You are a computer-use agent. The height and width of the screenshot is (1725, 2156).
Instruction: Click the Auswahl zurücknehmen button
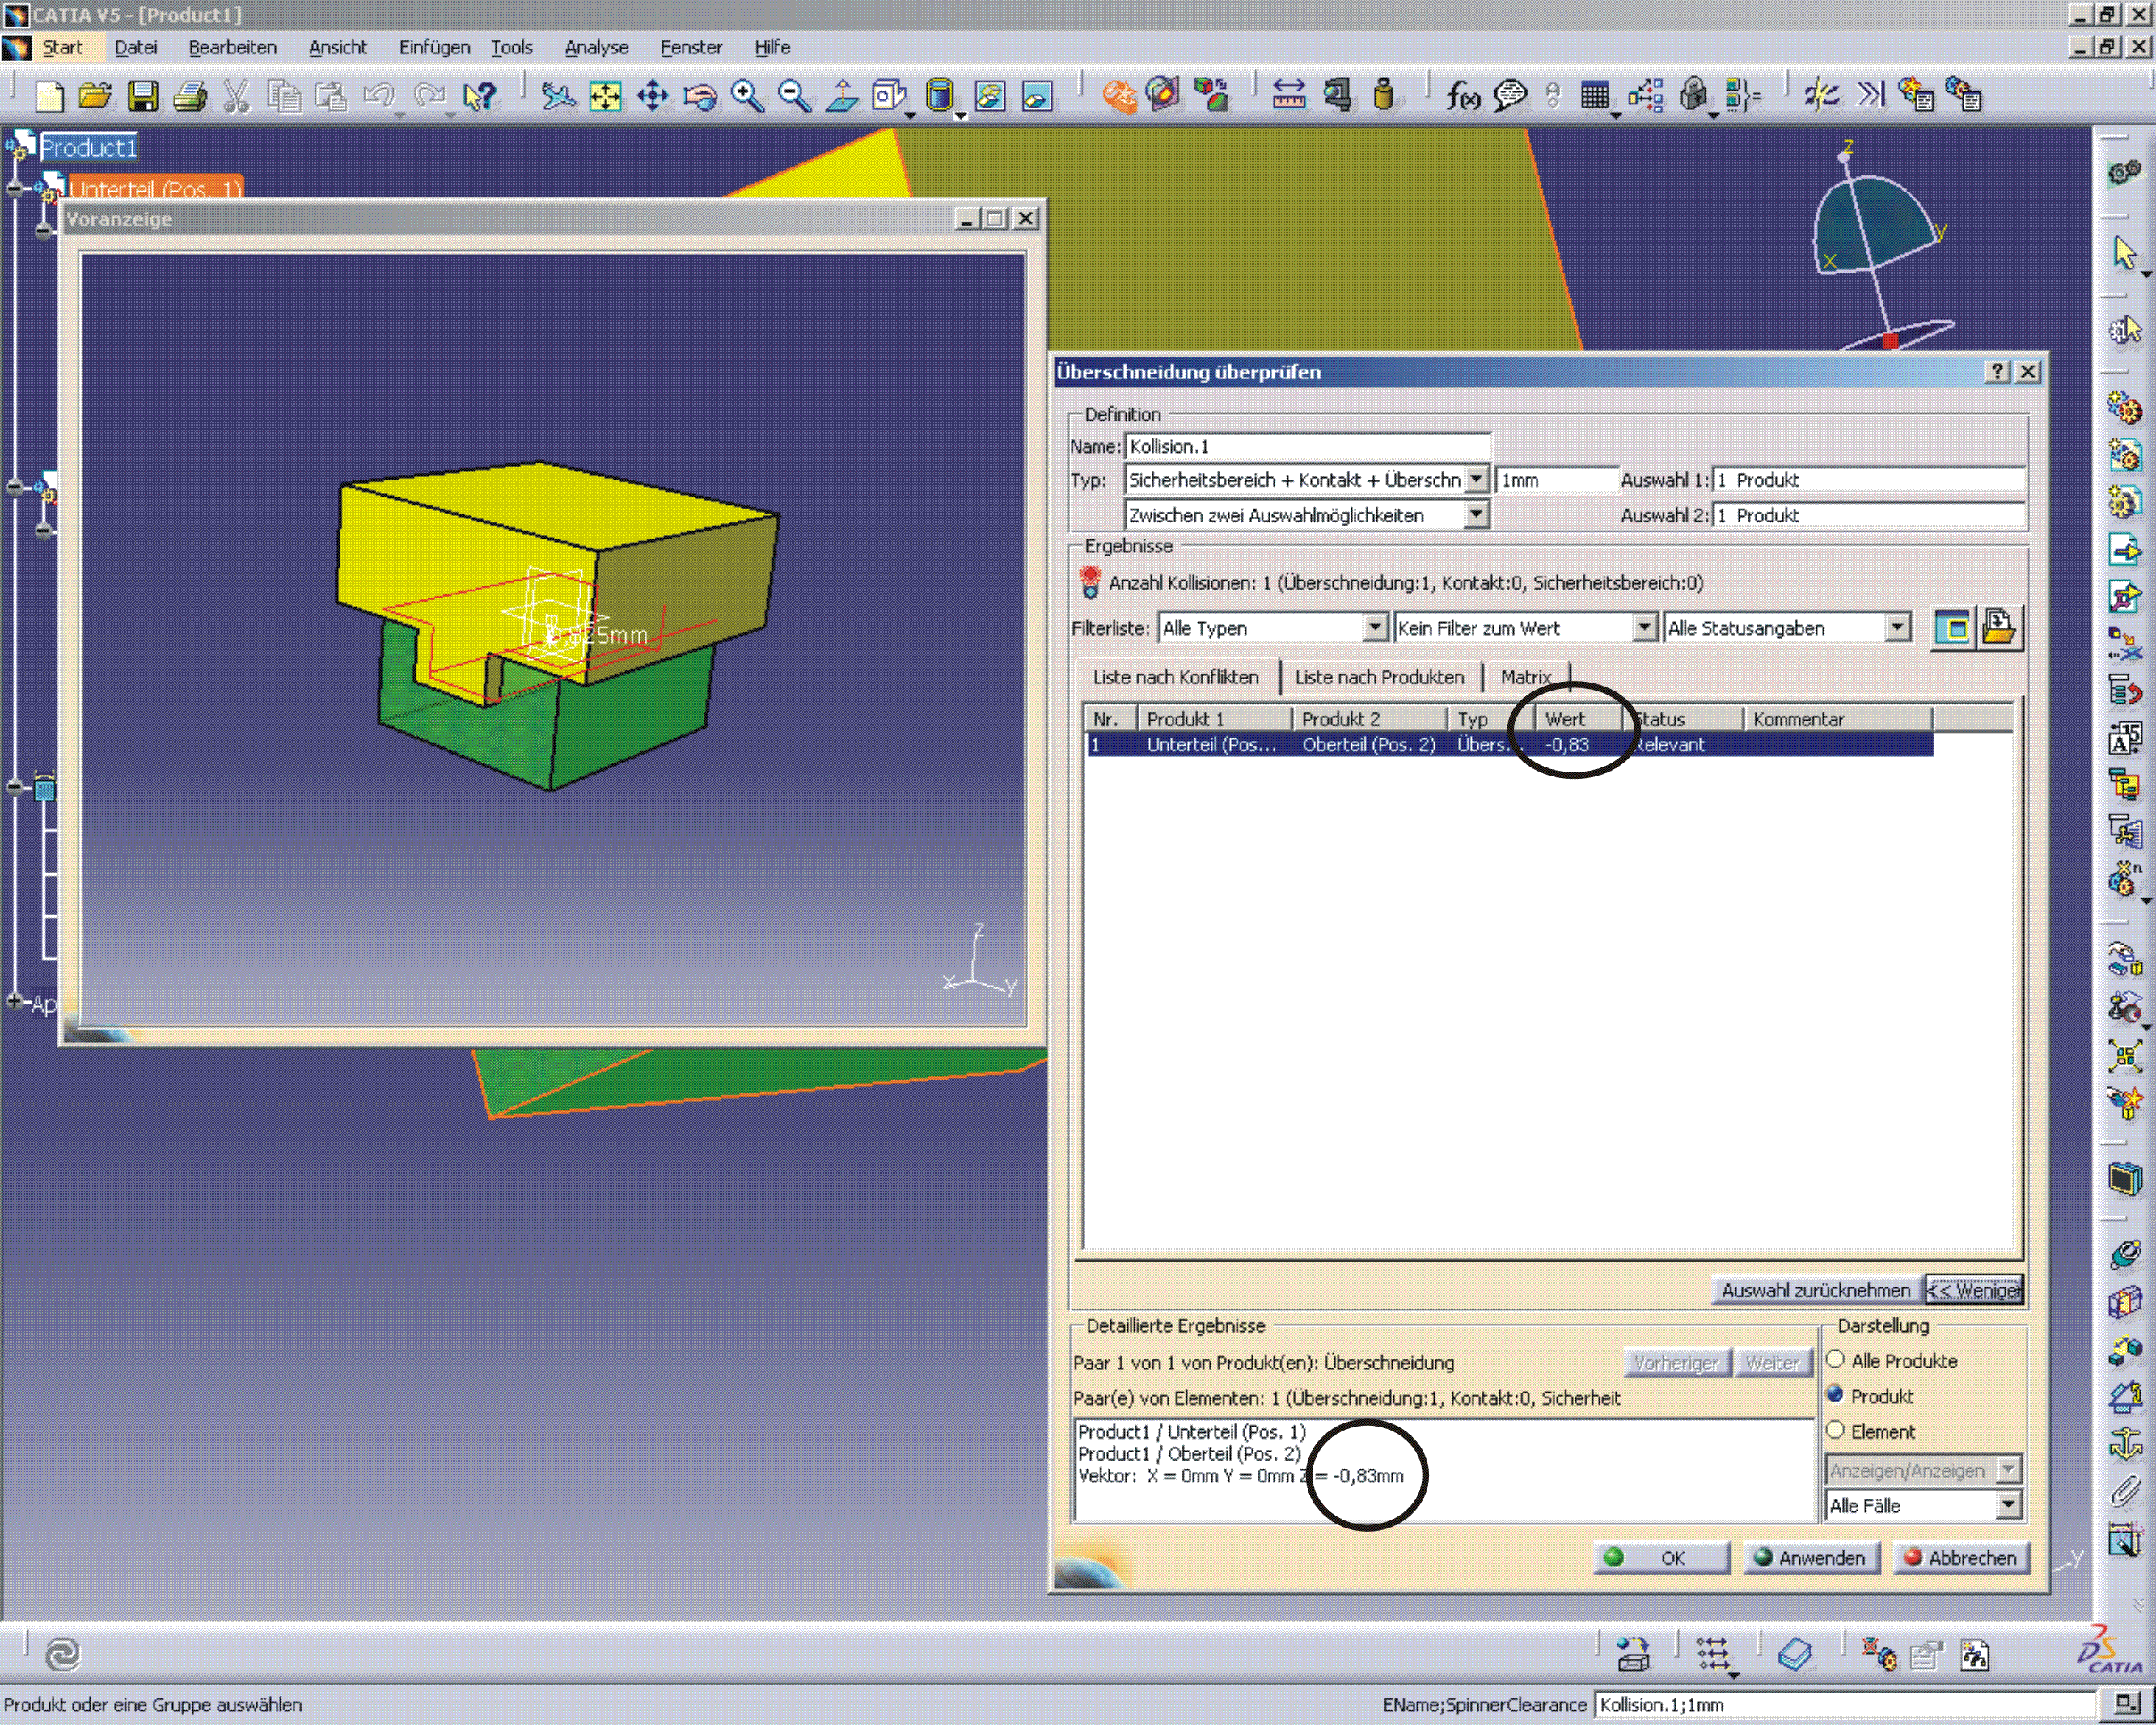point(1816,1290)
